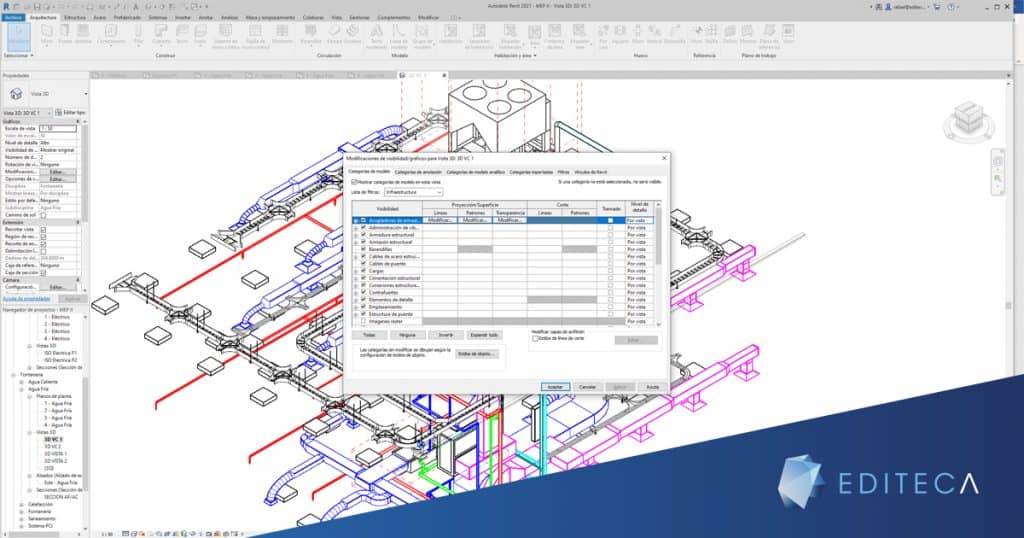Click the Ayuda button in dialog
The image size is (1024, 538).
(x=652, y=387)
